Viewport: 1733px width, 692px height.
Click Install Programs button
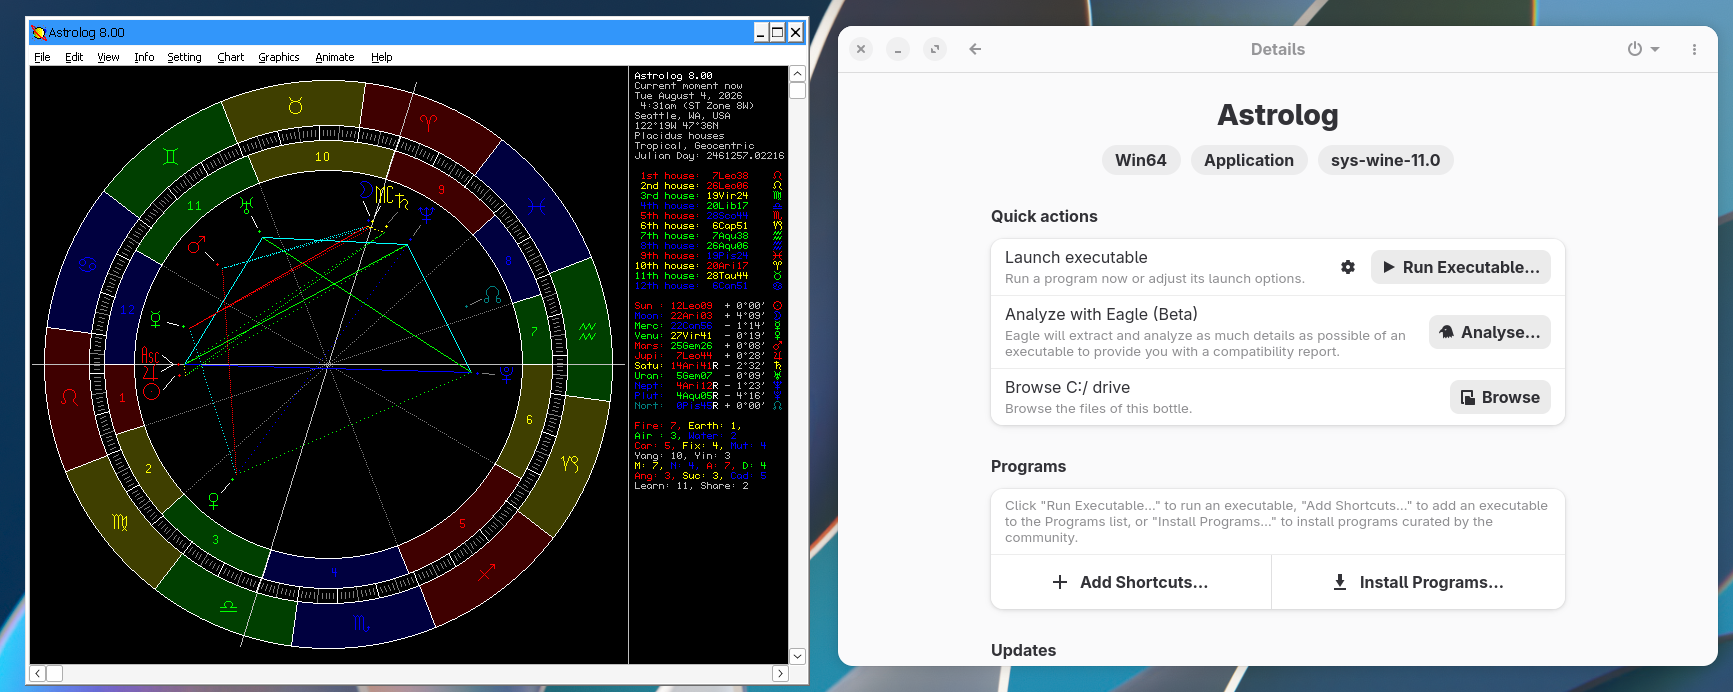point(1418,582)
